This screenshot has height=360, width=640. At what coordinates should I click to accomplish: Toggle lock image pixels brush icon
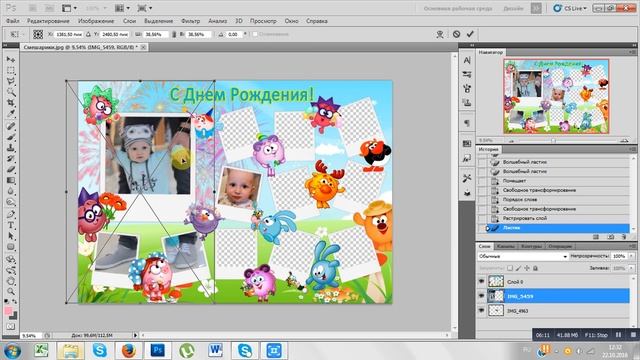(x=518, y=268)
